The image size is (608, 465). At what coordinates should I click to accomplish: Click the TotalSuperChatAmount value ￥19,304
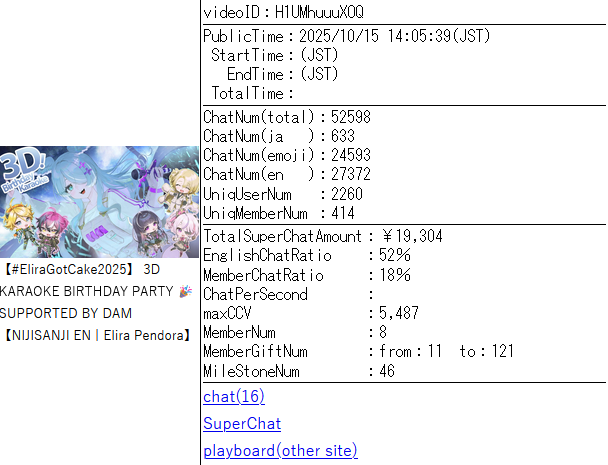click(x=412, y=236)
